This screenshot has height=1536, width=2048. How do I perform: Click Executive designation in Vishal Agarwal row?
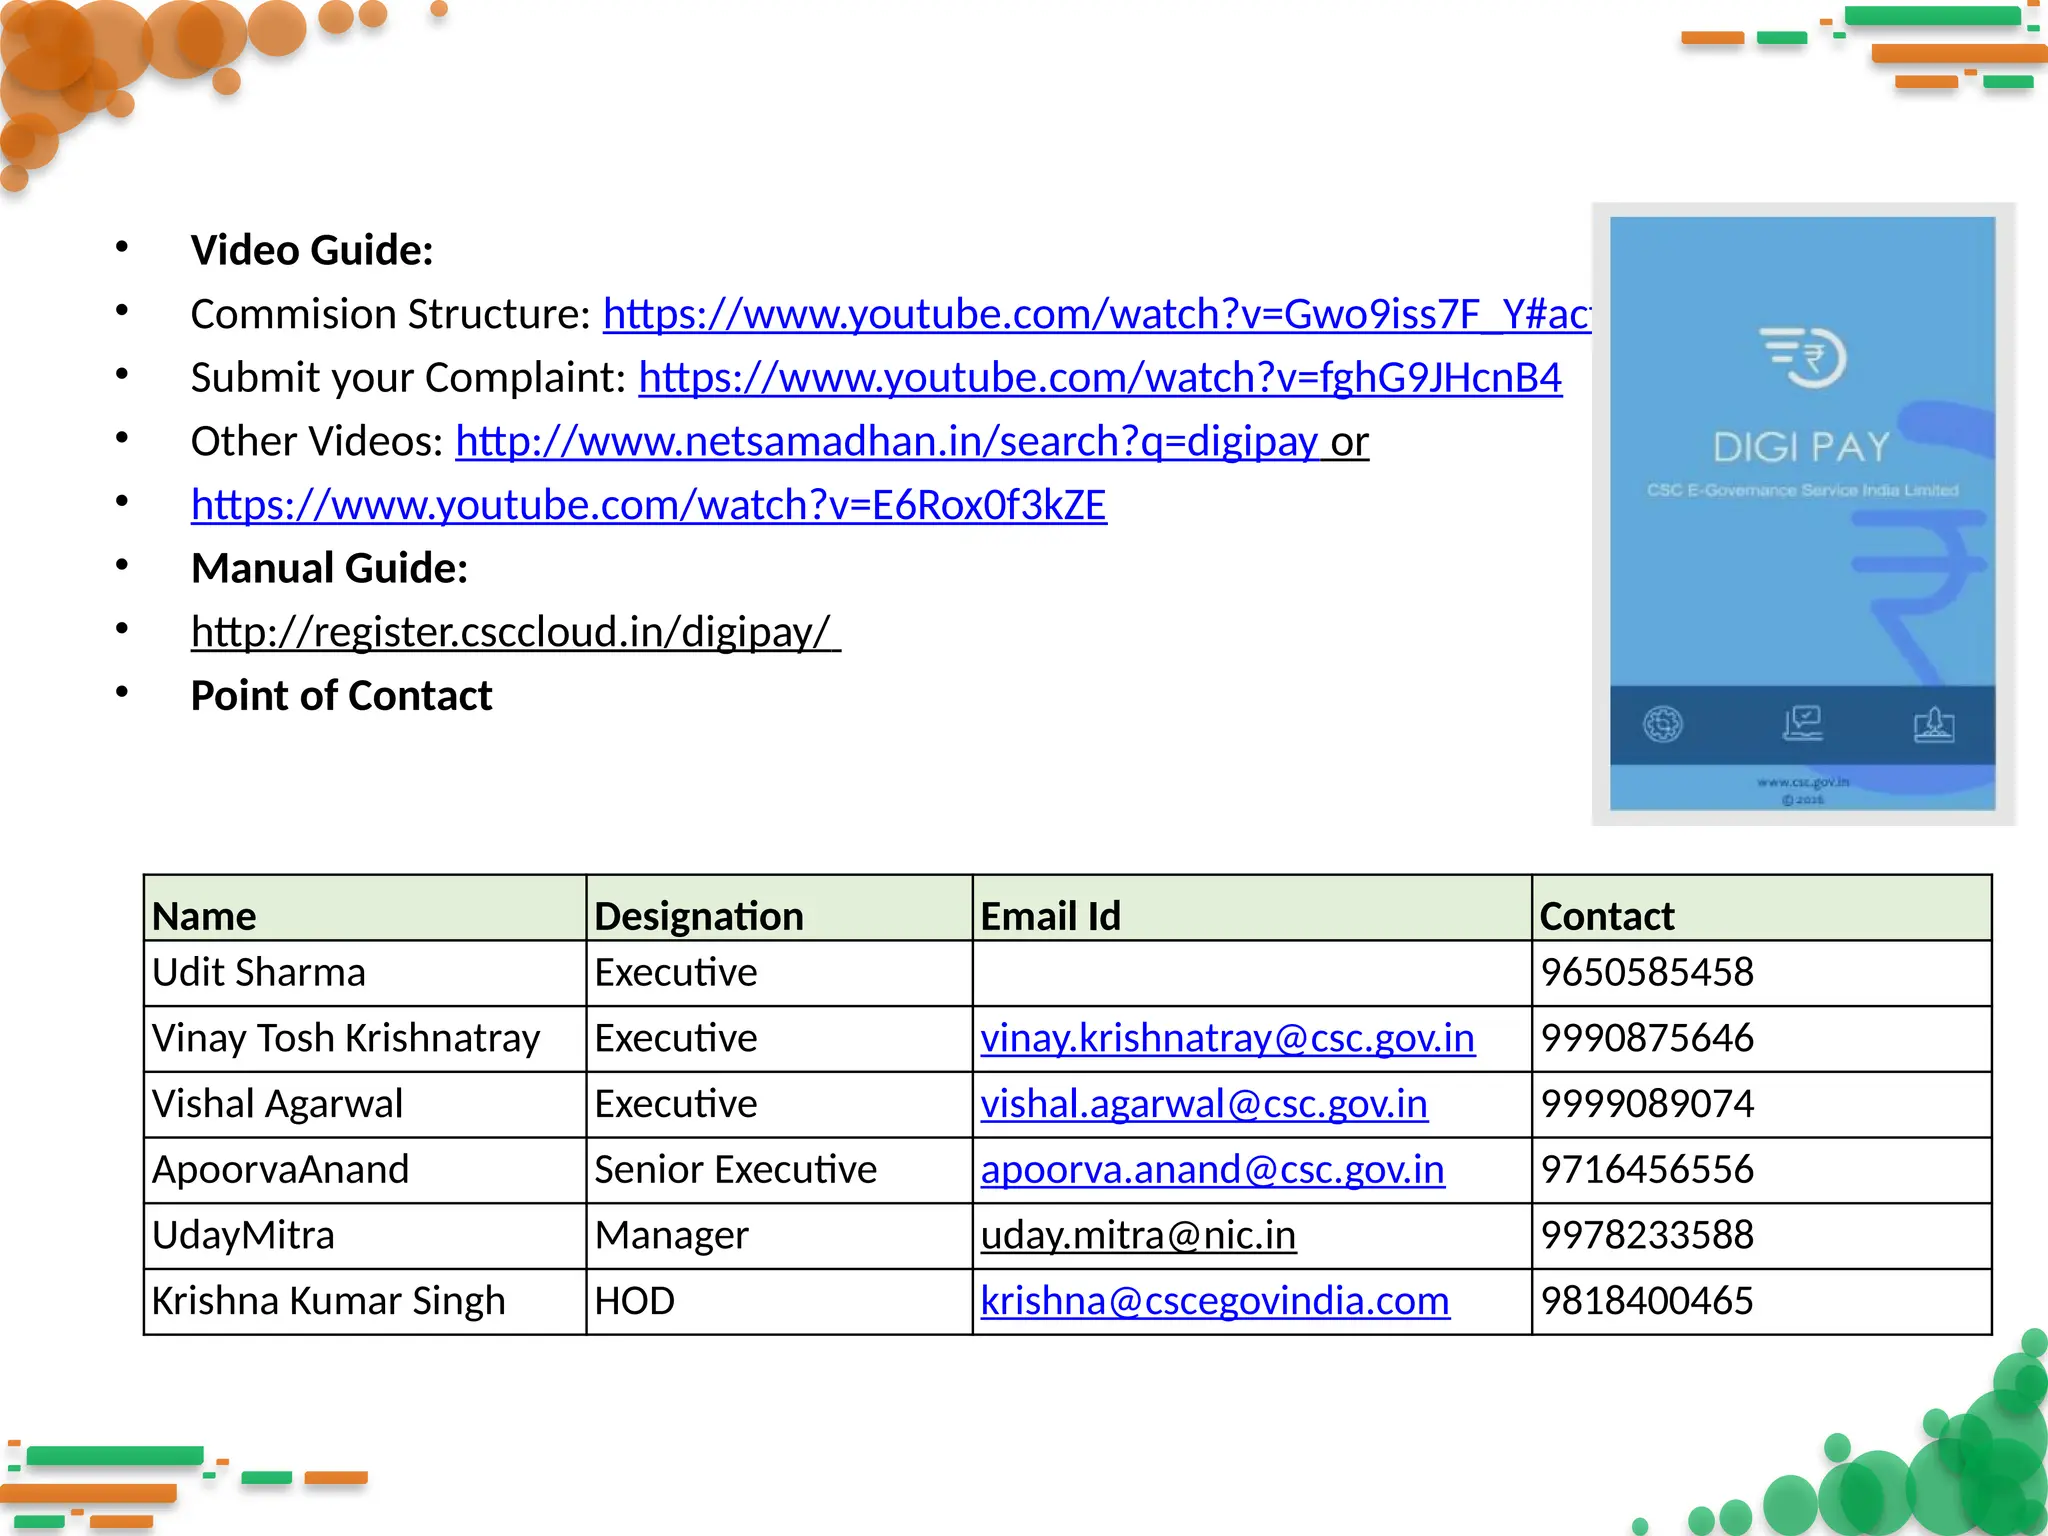coord(779,1105)
